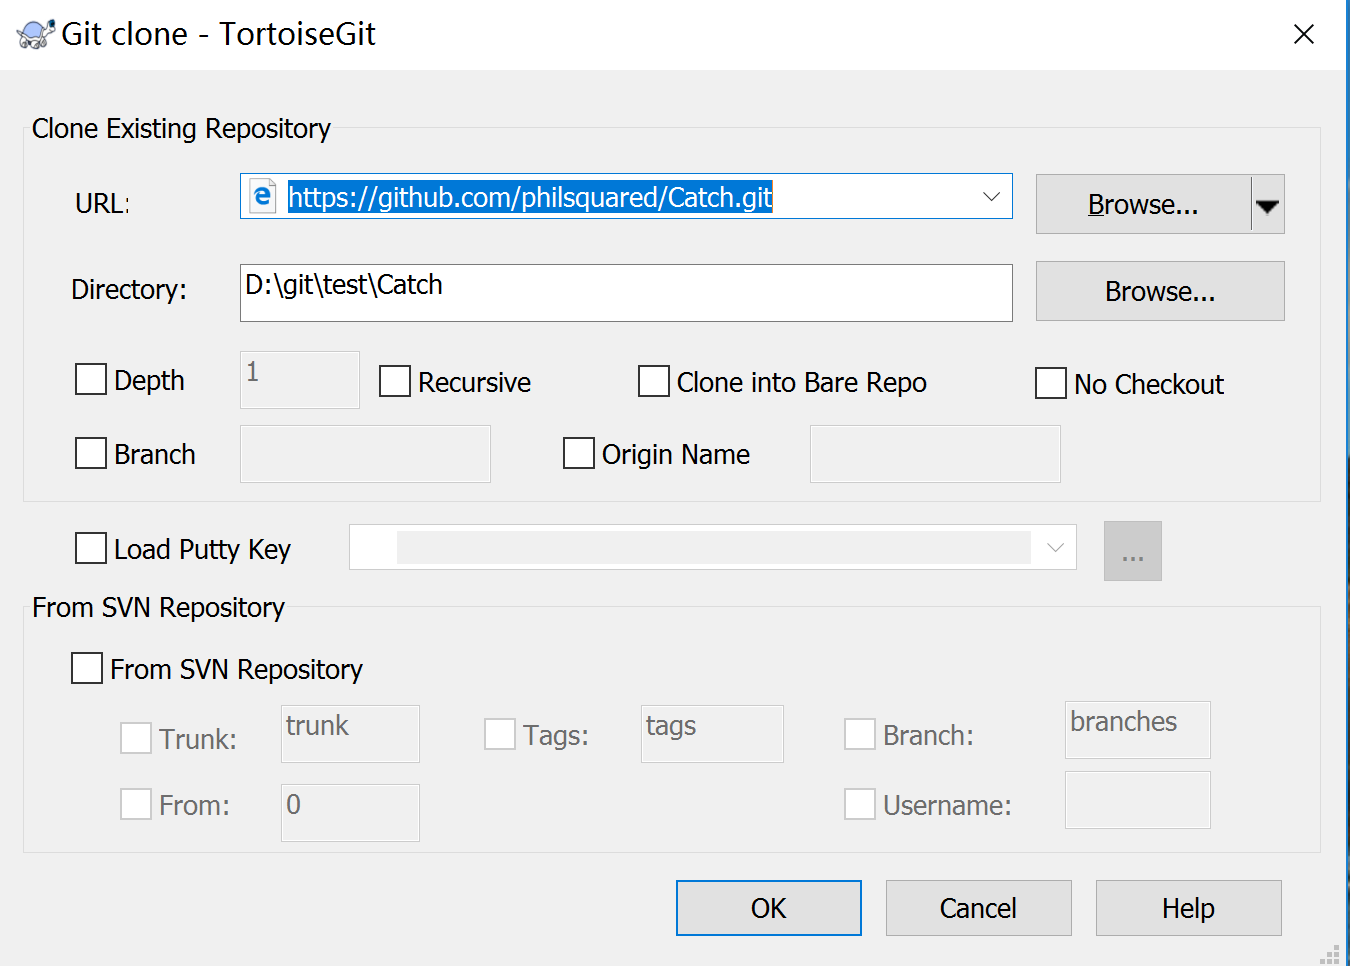Click Browse next to URL field
The height and width of the screenshot is (966, 1350).
coord(1143,205)
